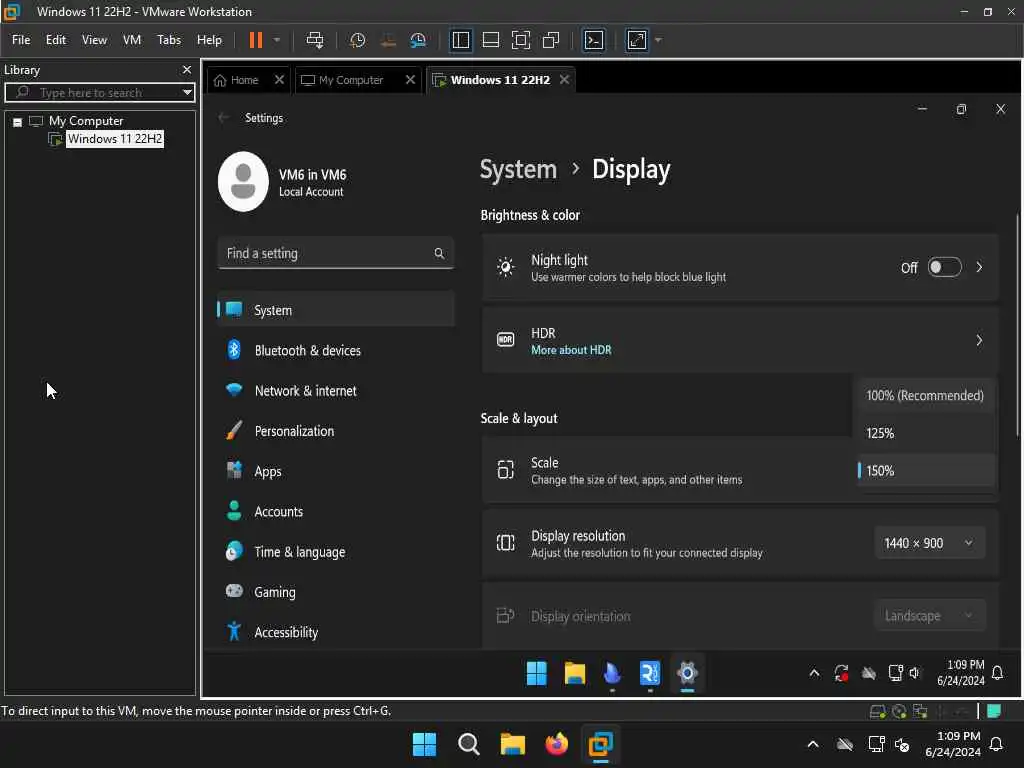
Task: Click the stretch guest display icon
Action: pyautogui.click(x=637, y=40)
